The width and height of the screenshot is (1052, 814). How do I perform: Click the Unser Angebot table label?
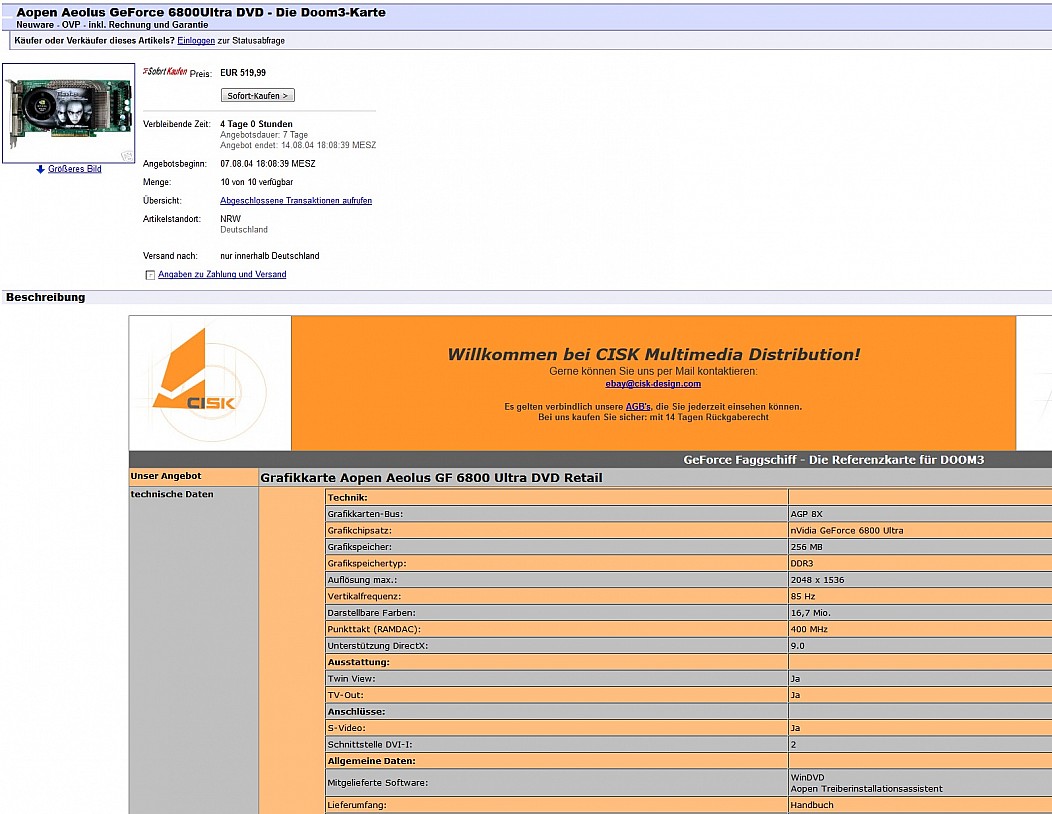[x=166, y=476]
